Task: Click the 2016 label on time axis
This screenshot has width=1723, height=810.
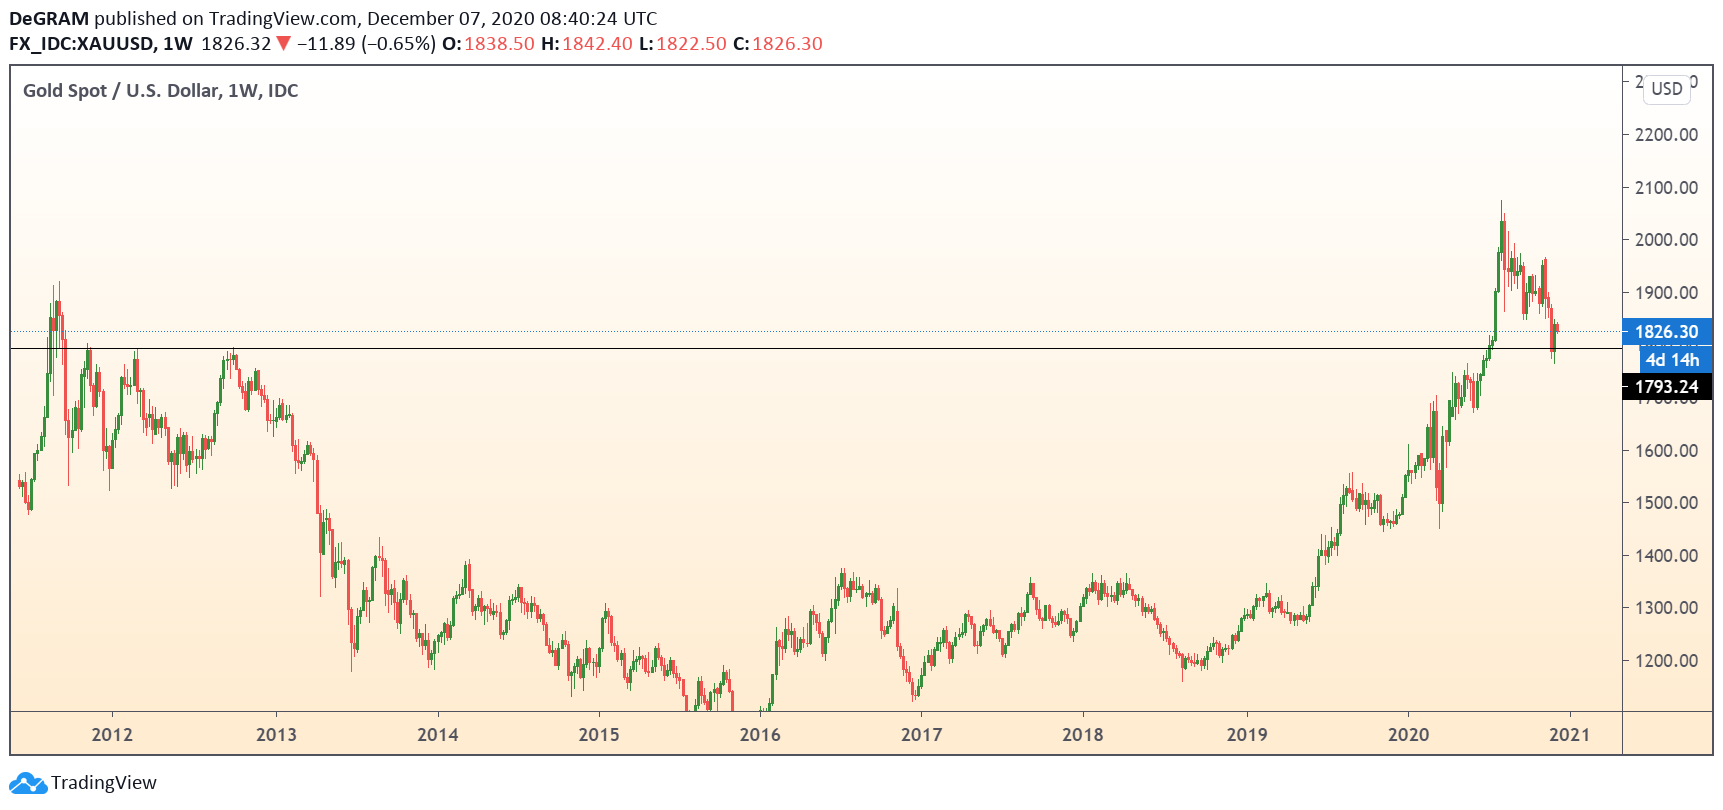Action: tap(760, 735)
